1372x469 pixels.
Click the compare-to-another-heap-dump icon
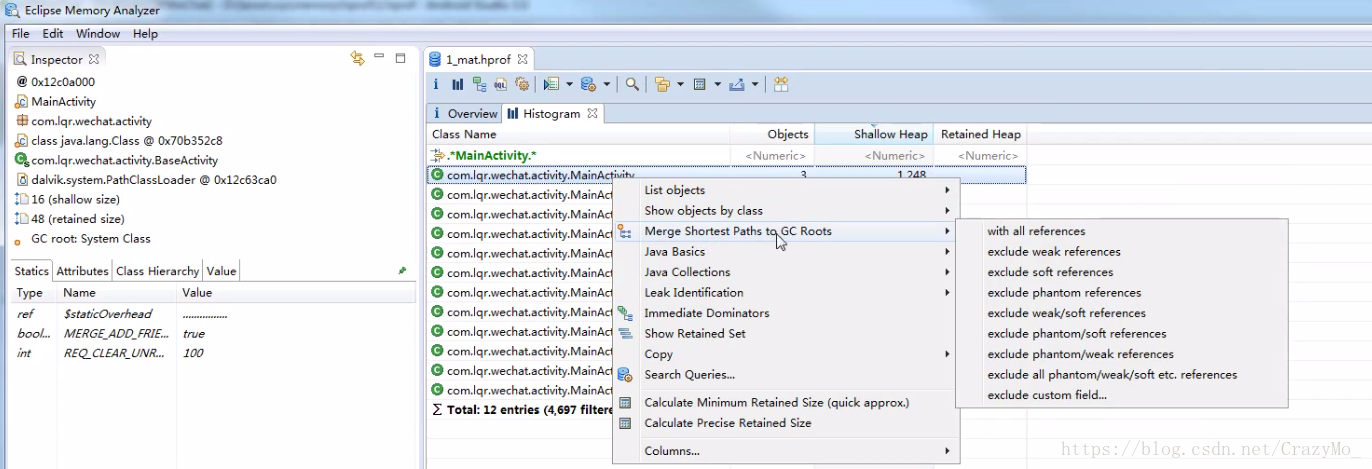coord(781,85)
